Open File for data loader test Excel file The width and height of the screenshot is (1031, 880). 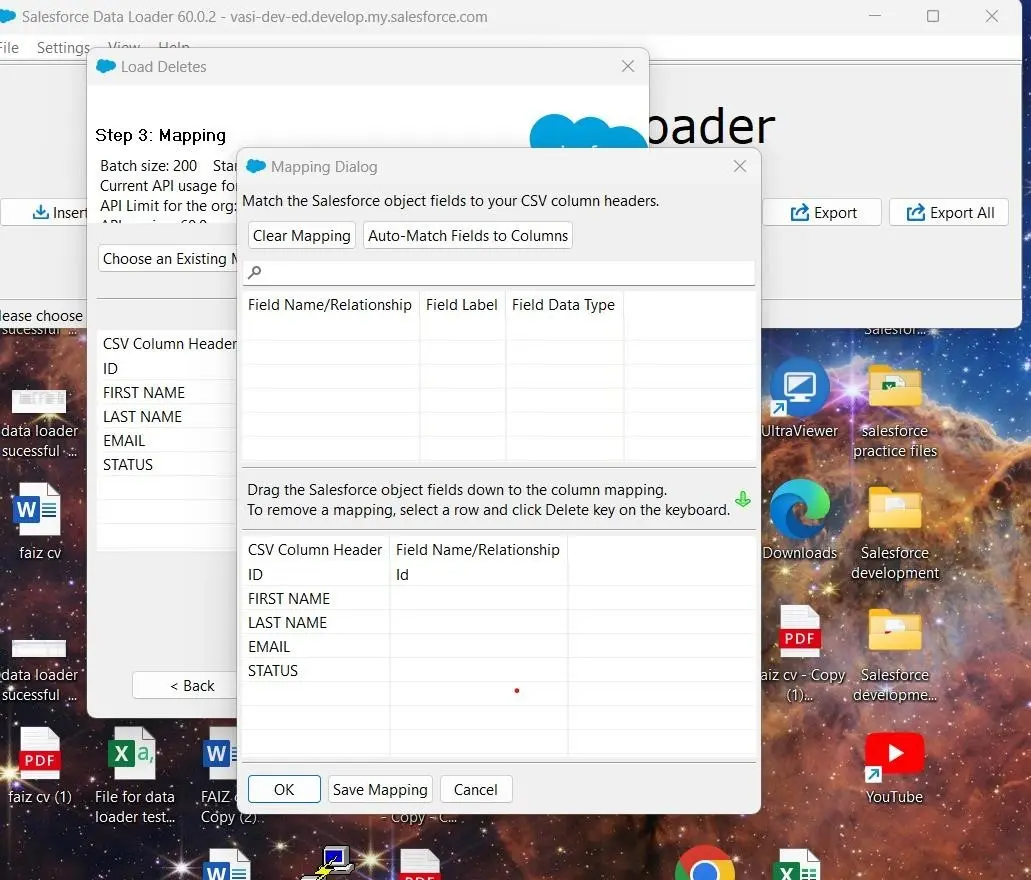click(x=133, y=759)
